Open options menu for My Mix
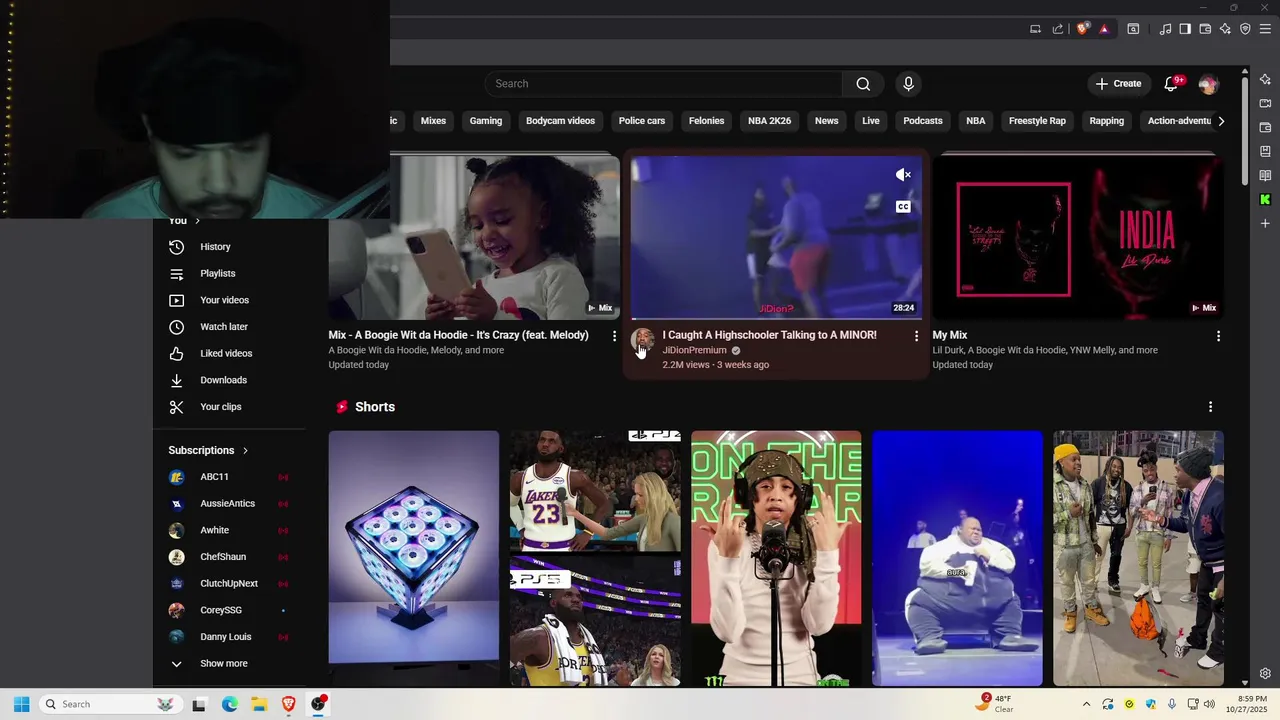Screen dimensions: 1280x720 (x=1218, y=336)
